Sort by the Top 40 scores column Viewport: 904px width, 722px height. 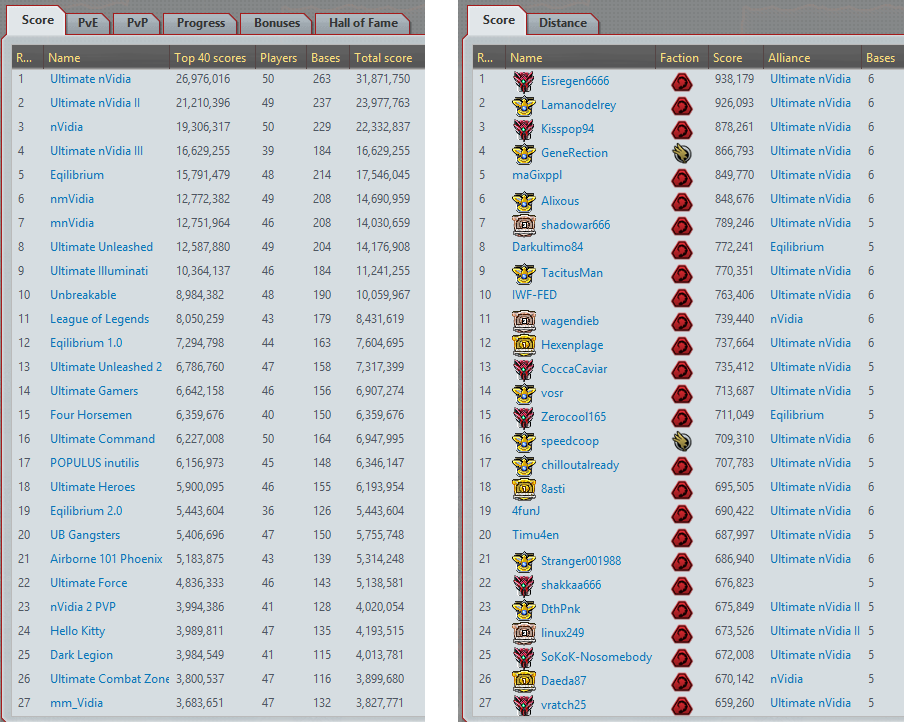coord(210,58)
